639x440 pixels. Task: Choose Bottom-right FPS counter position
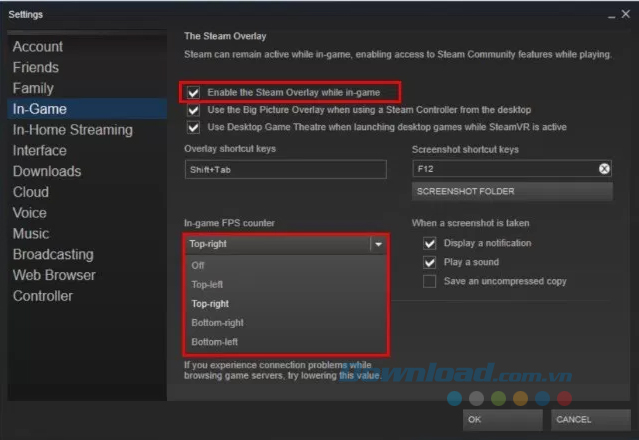point(286,323)
